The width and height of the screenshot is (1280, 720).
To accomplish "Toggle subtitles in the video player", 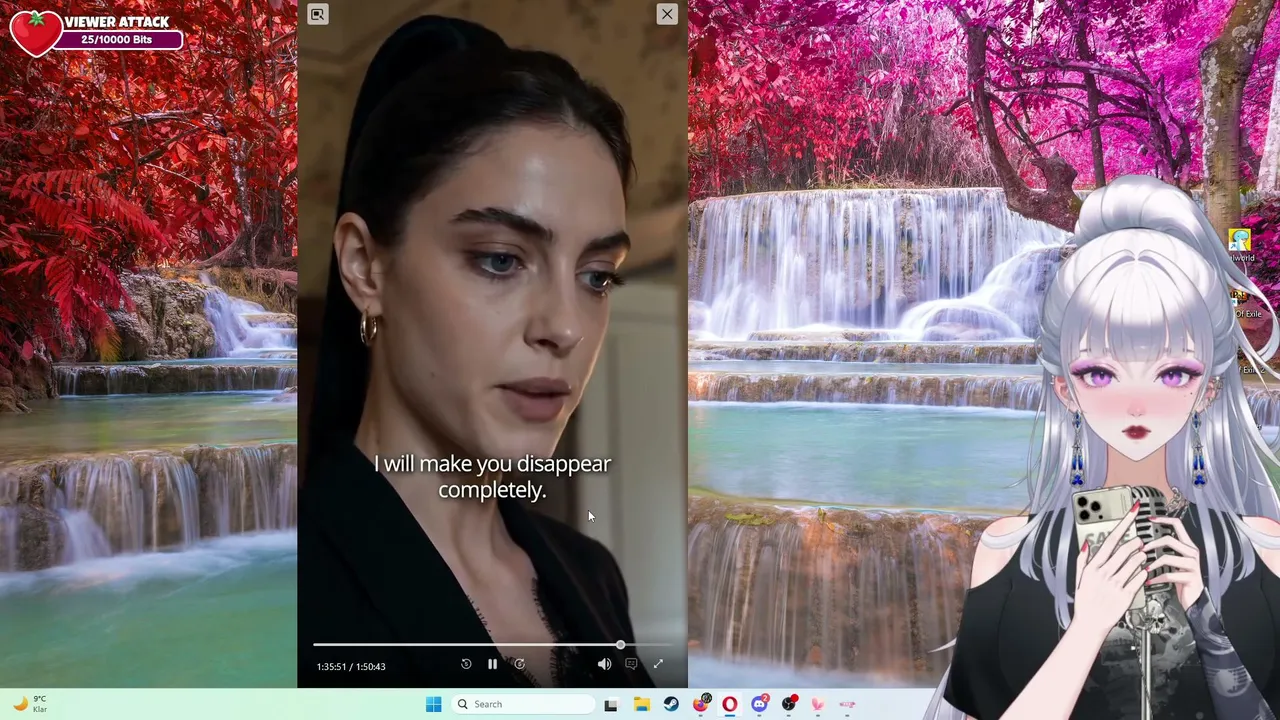I will [631, 664].
